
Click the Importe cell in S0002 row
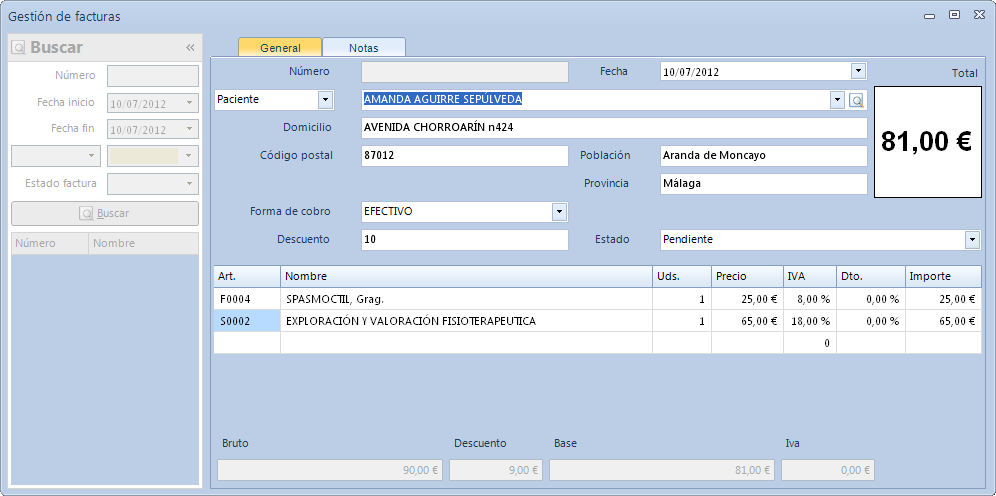pyautogui.click(x=943, y=321)
